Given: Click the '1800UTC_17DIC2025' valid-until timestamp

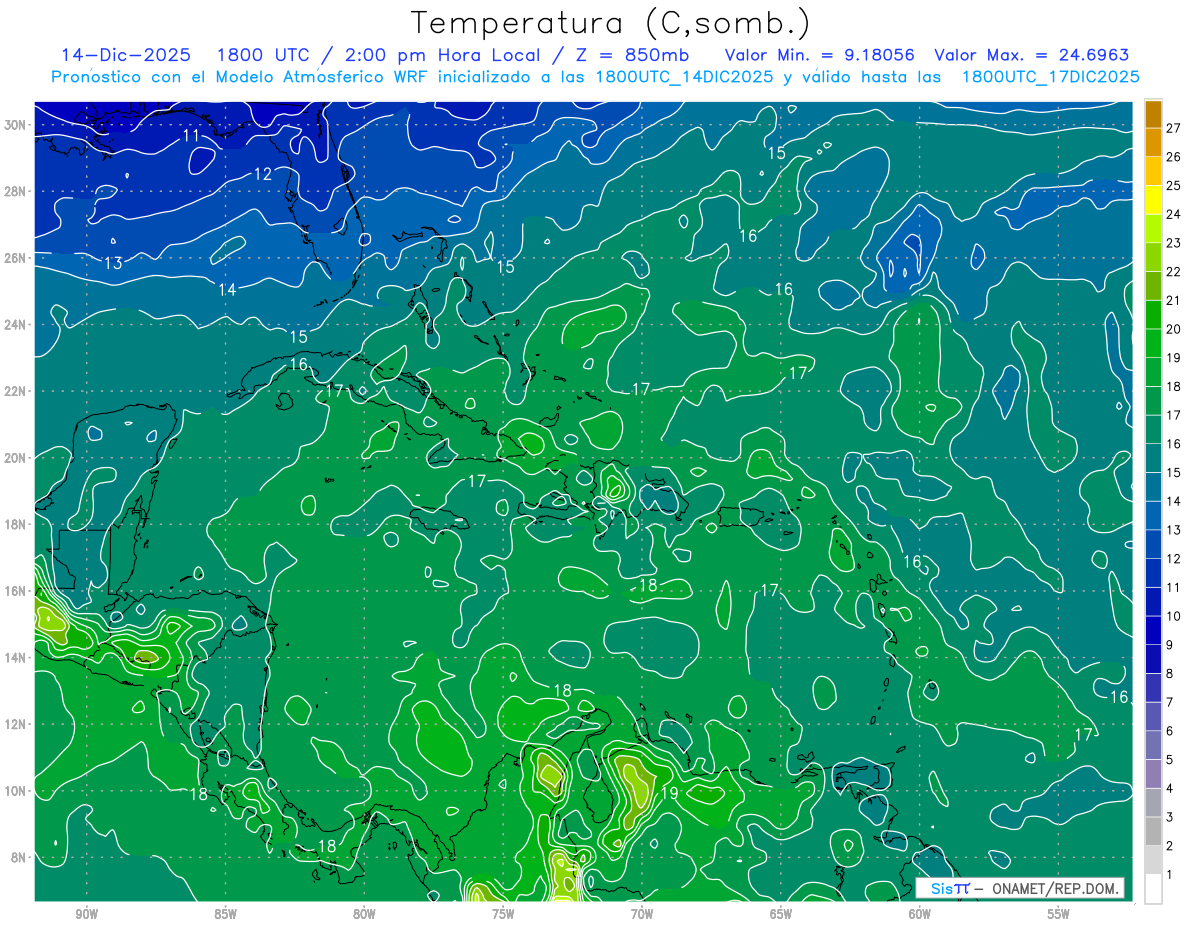Looking at the screenshot, I should coord(1051,77).
